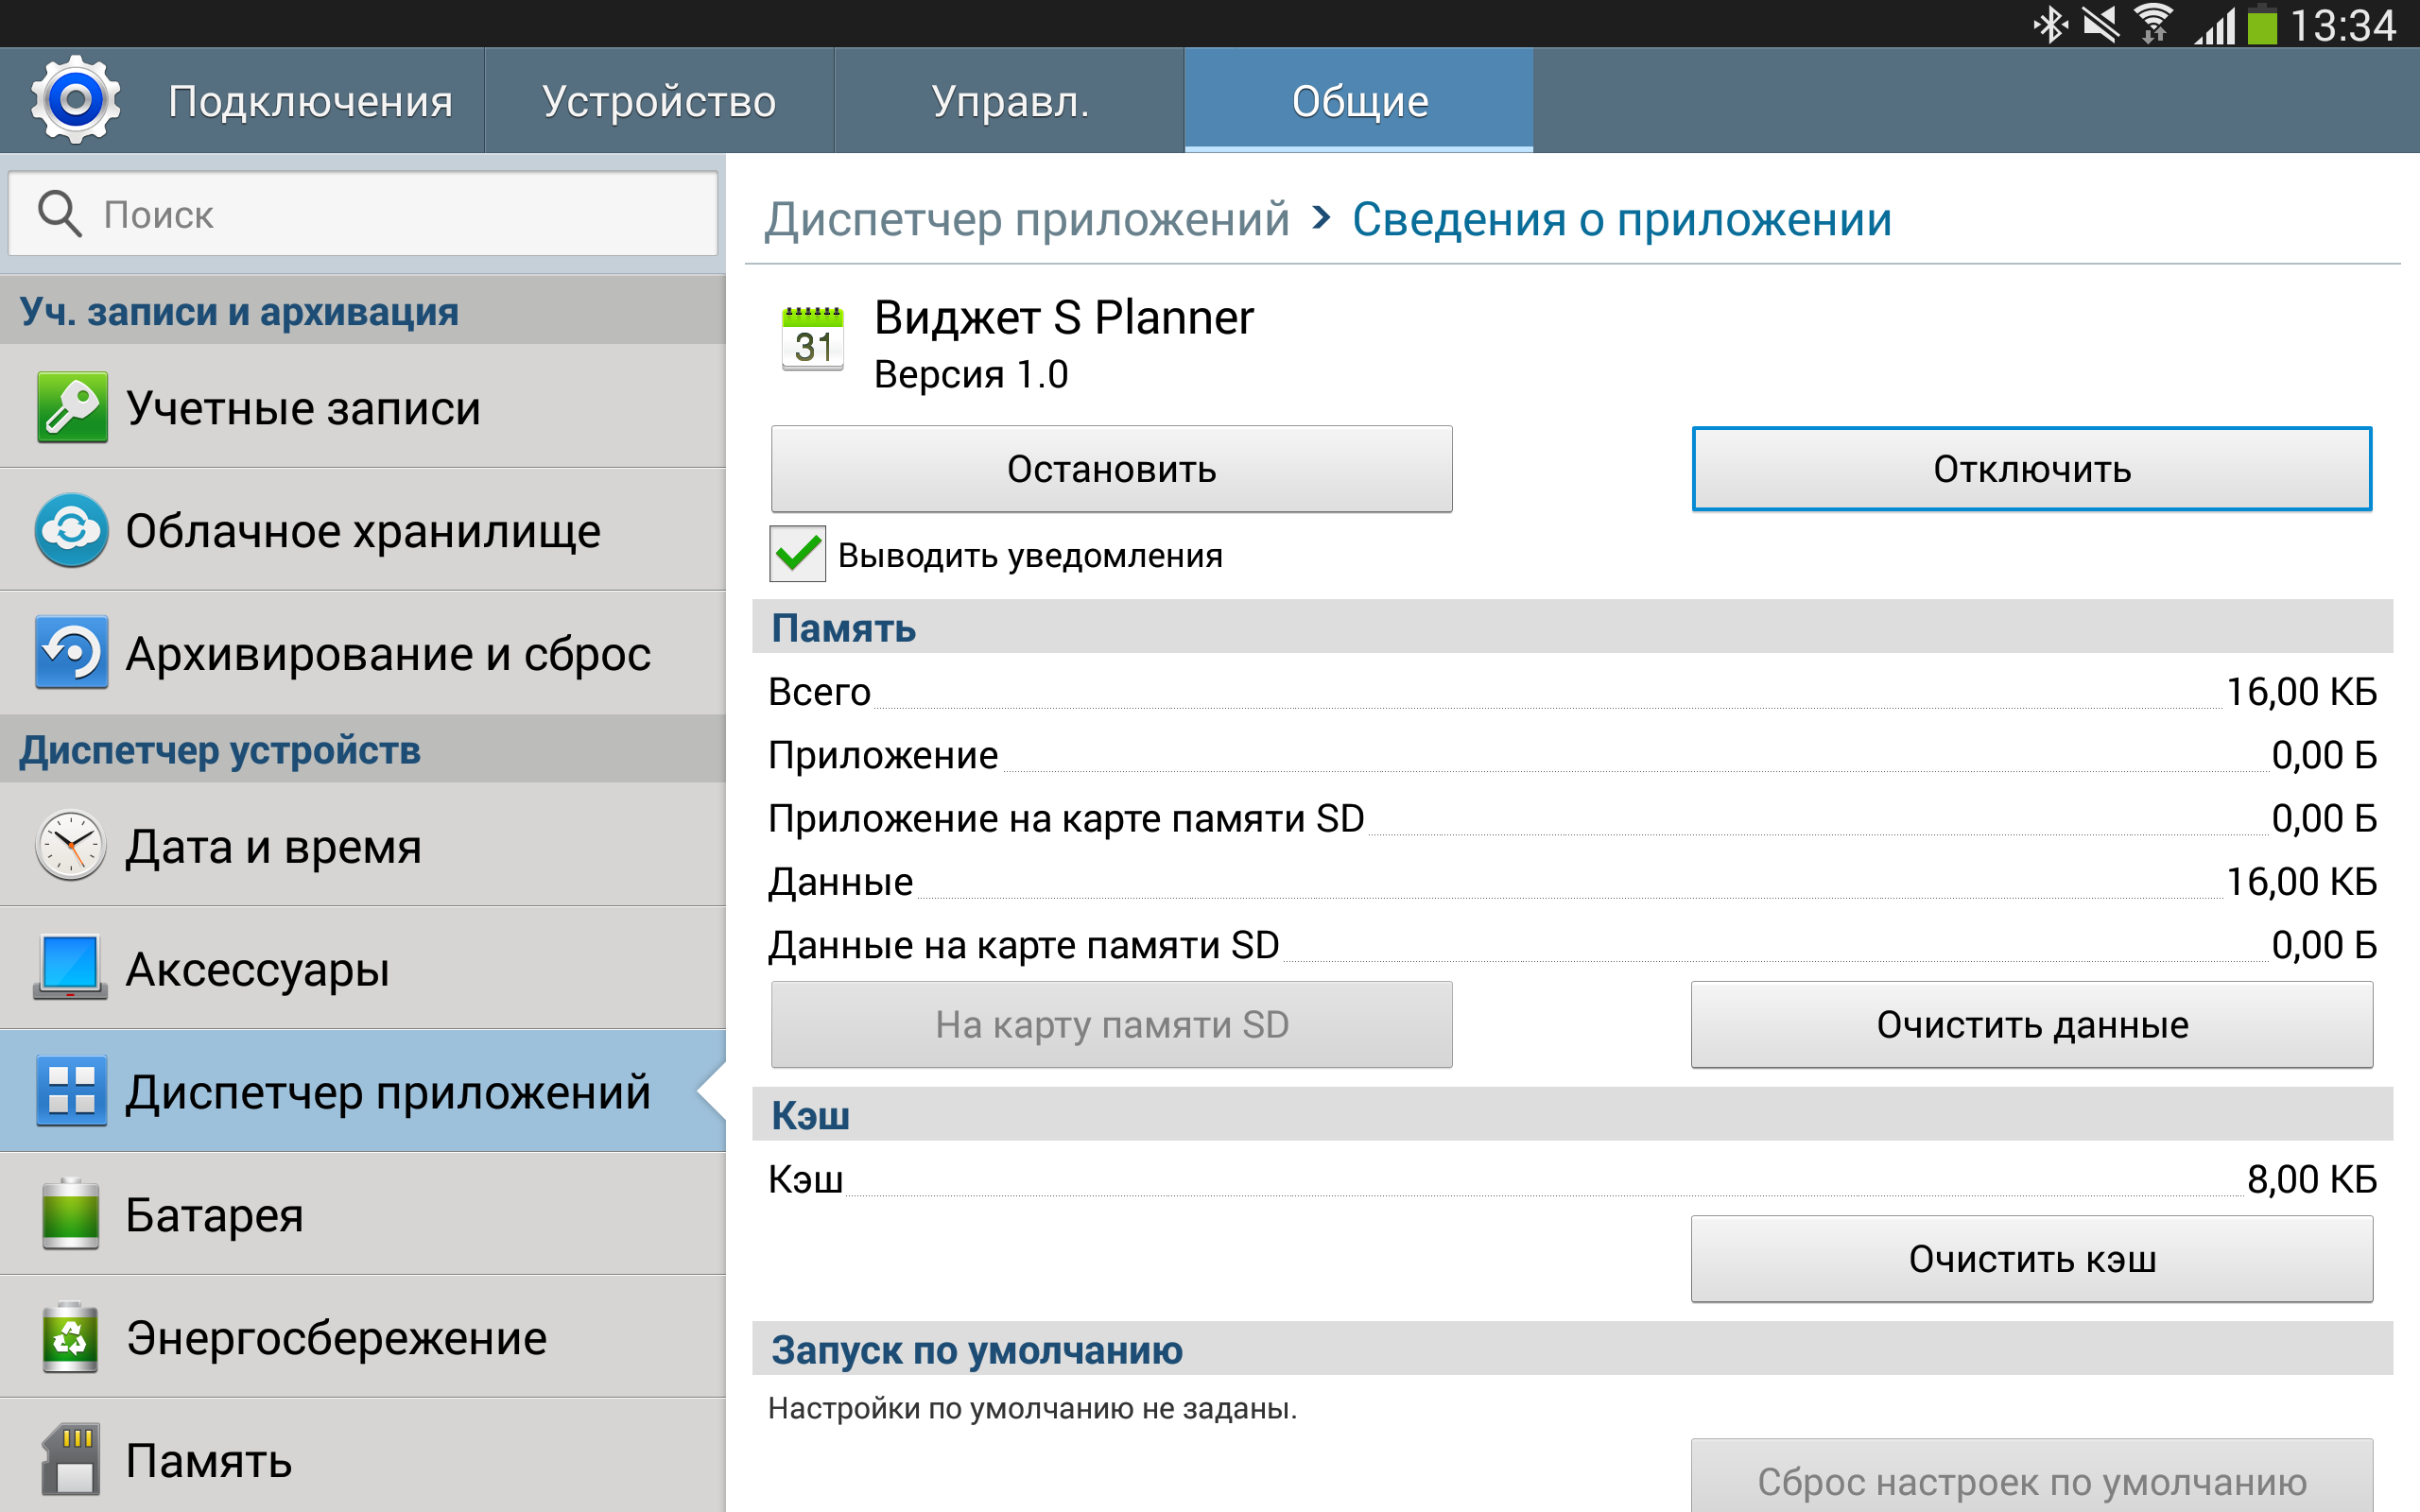Tap Приложение на карте памяти SD row
Screen dimensions: 2420x1512
pyautogui.click(x=1572, y=818)
